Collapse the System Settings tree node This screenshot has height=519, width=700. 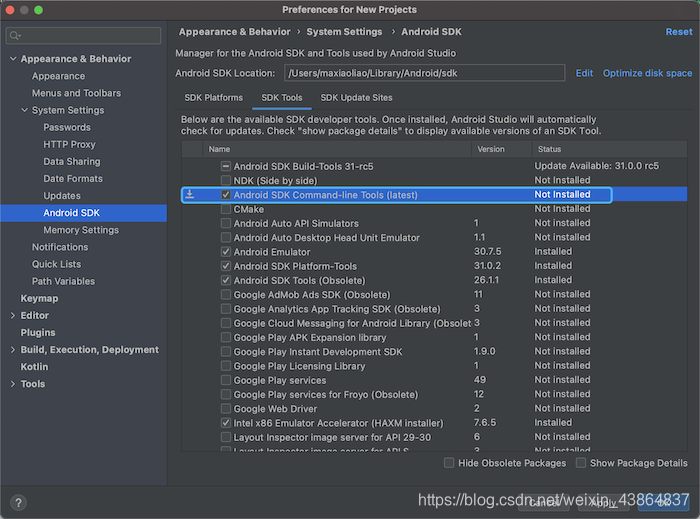[x=25, y=110]
